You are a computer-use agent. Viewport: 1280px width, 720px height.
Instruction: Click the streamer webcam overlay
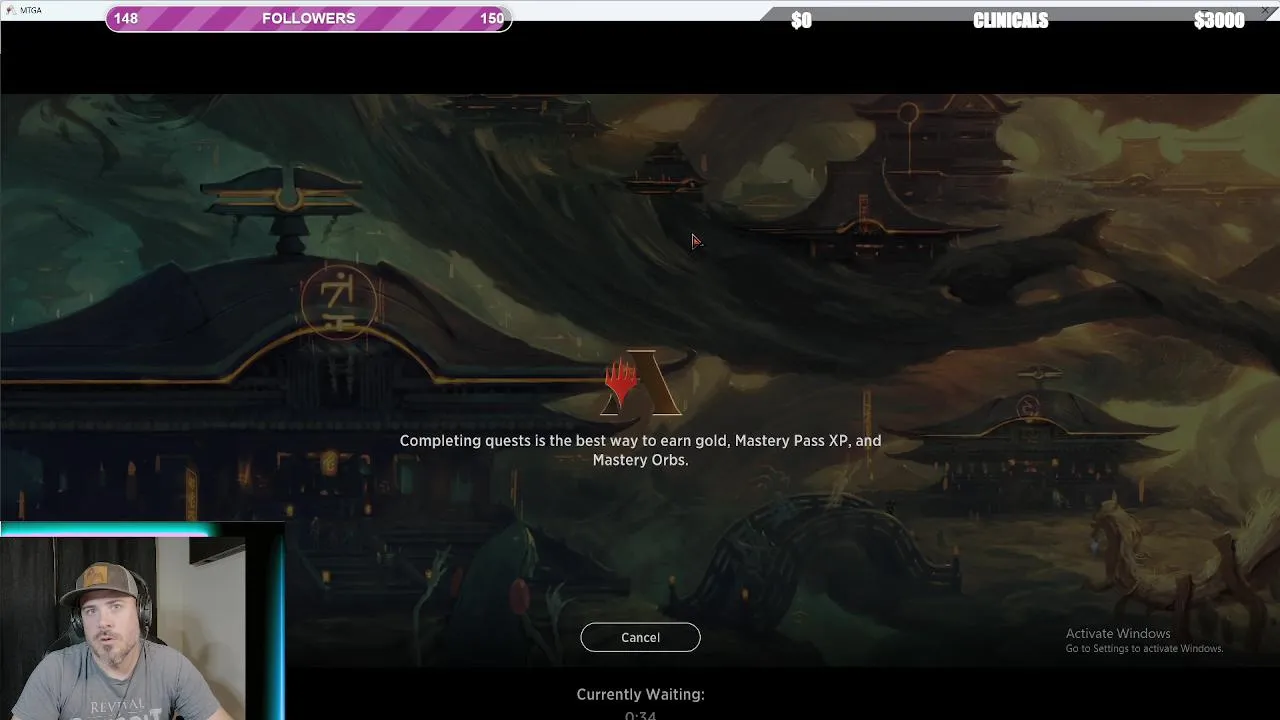pos(141,622)
